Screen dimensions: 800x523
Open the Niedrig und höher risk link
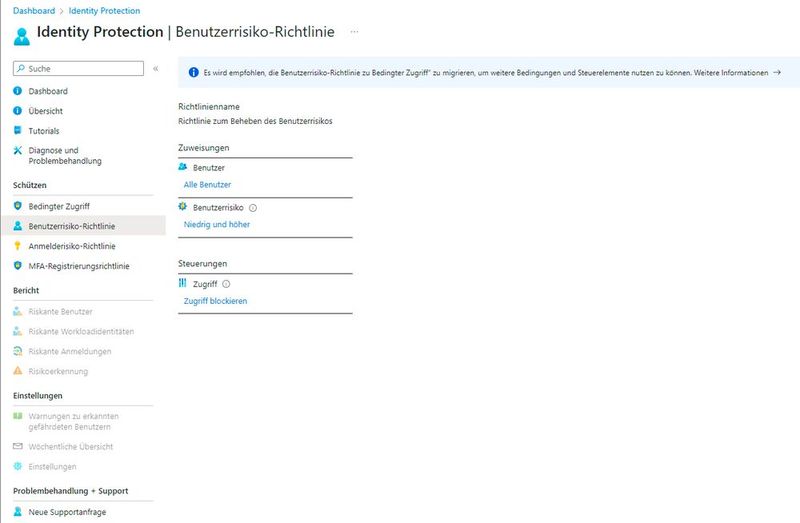(217, 224)
